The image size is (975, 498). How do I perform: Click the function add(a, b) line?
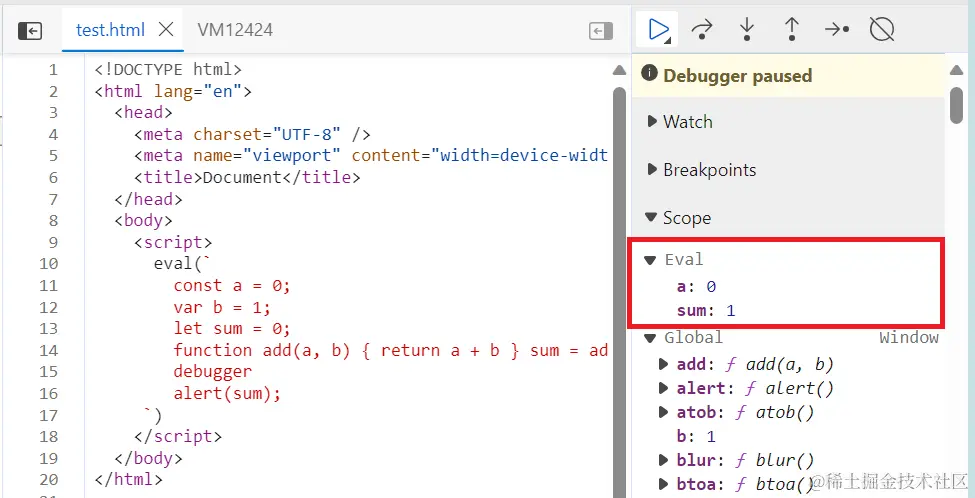tap(390, 350)
